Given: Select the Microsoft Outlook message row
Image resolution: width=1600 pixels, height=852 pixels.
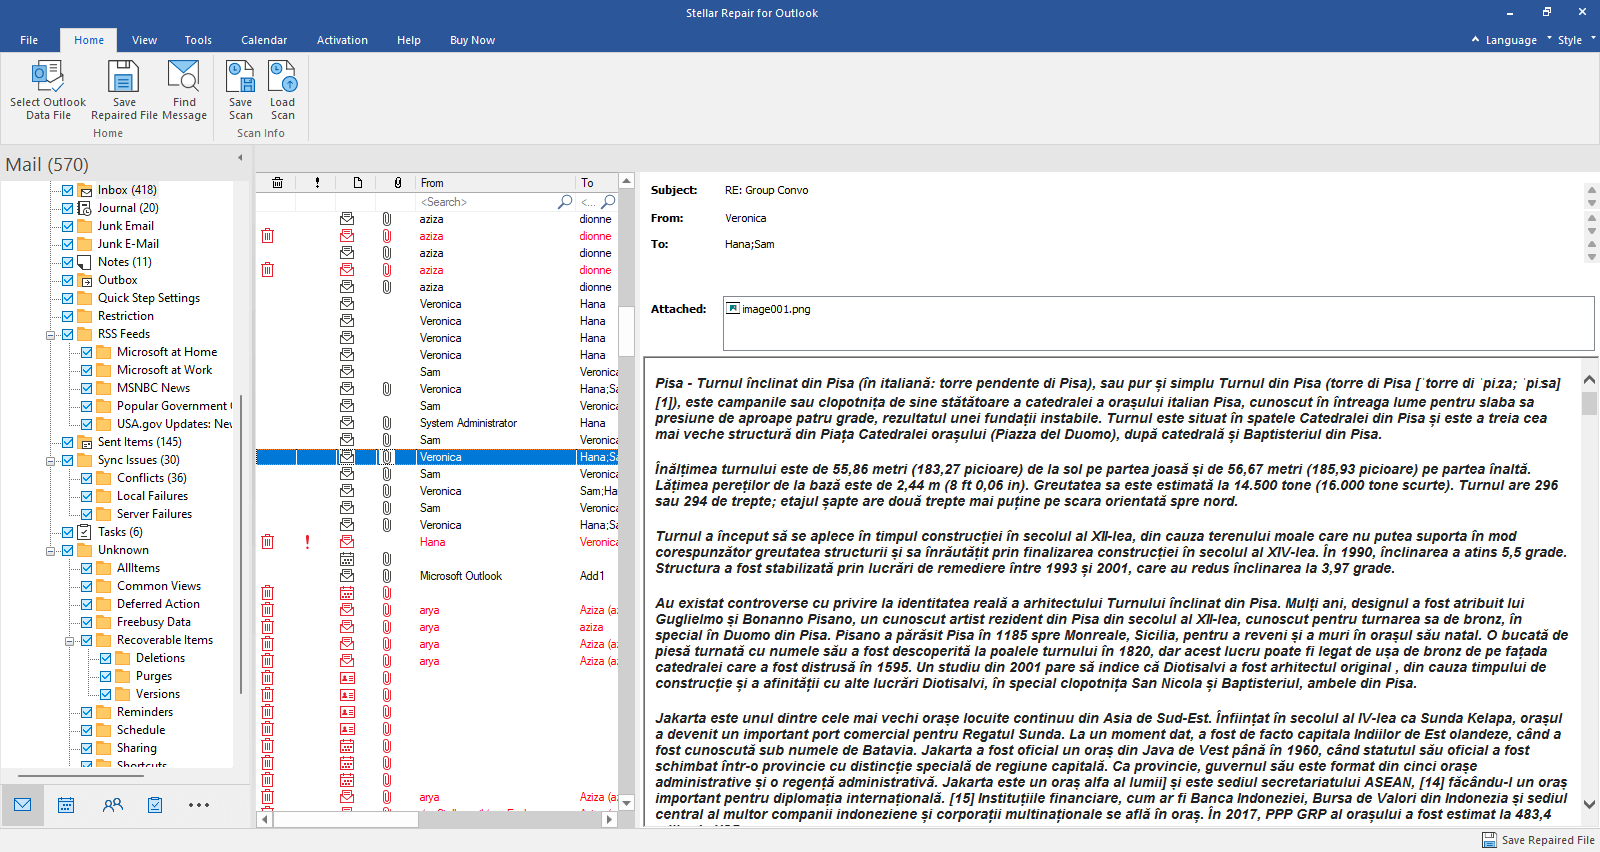Looking at the screenshot, I should coord(437,576).
